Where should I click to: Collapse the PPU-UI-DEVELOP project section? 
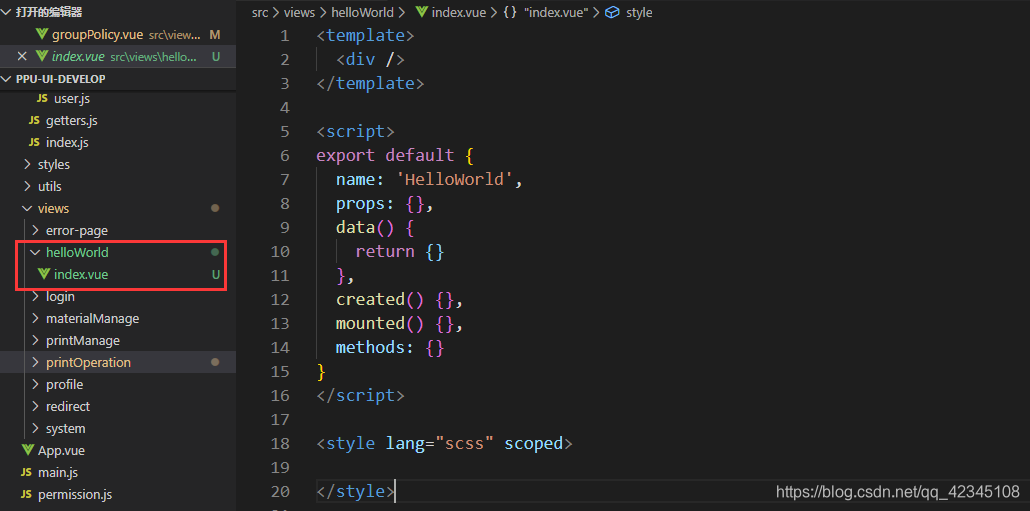point(7,79)
